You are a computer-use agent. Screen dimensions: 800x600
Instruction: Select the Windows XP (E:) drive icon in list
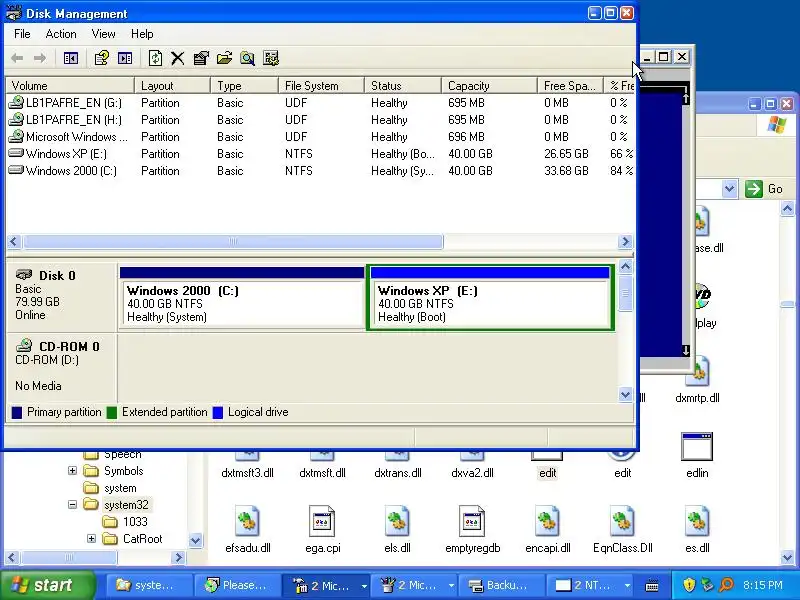click(x=16, y=153)
